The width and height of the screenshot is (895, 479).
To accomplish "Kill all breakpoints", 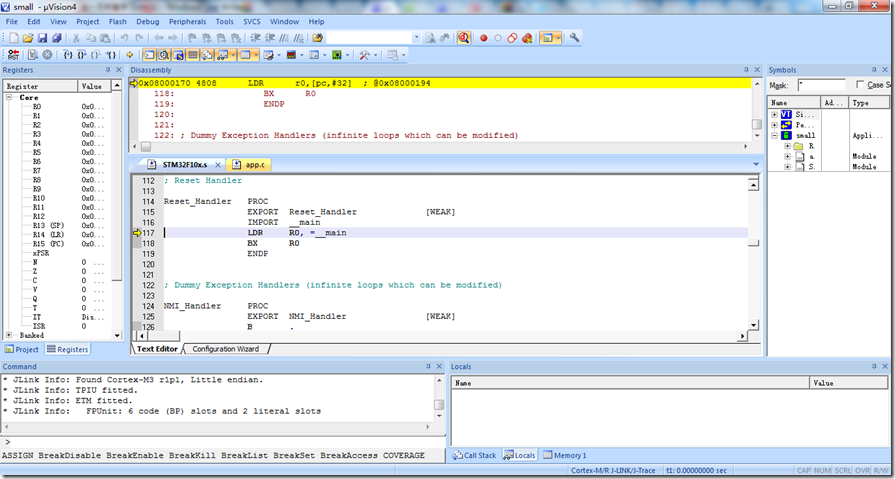I will point(527,38).
